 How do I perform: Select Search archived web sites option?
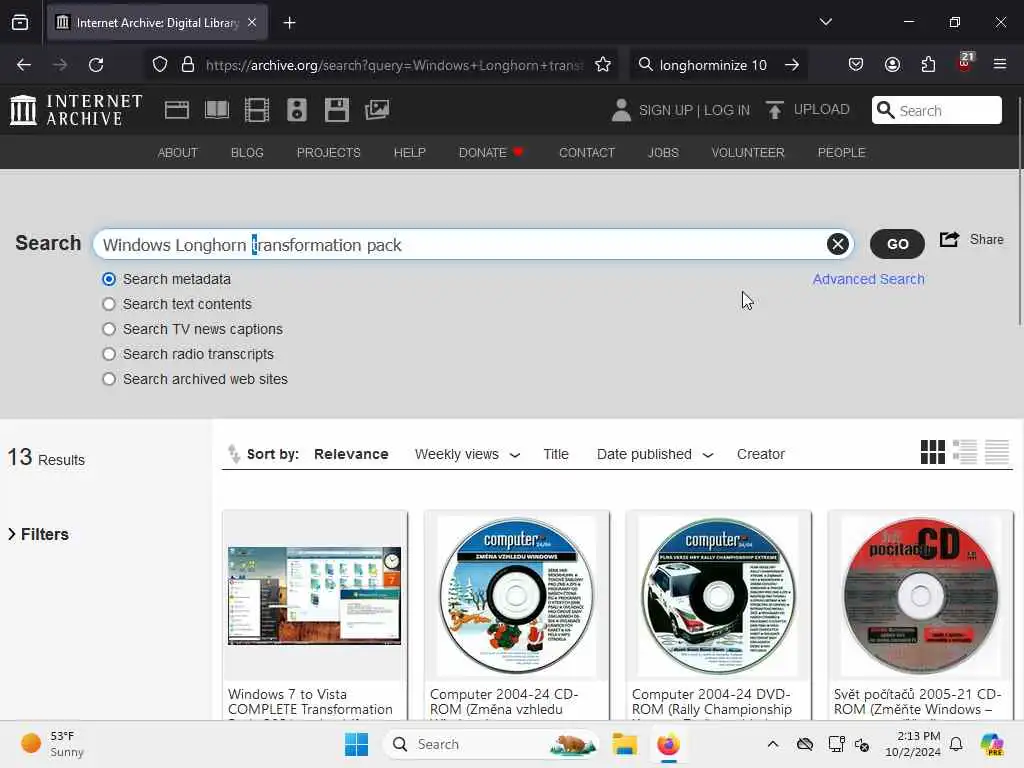[109, 379]
